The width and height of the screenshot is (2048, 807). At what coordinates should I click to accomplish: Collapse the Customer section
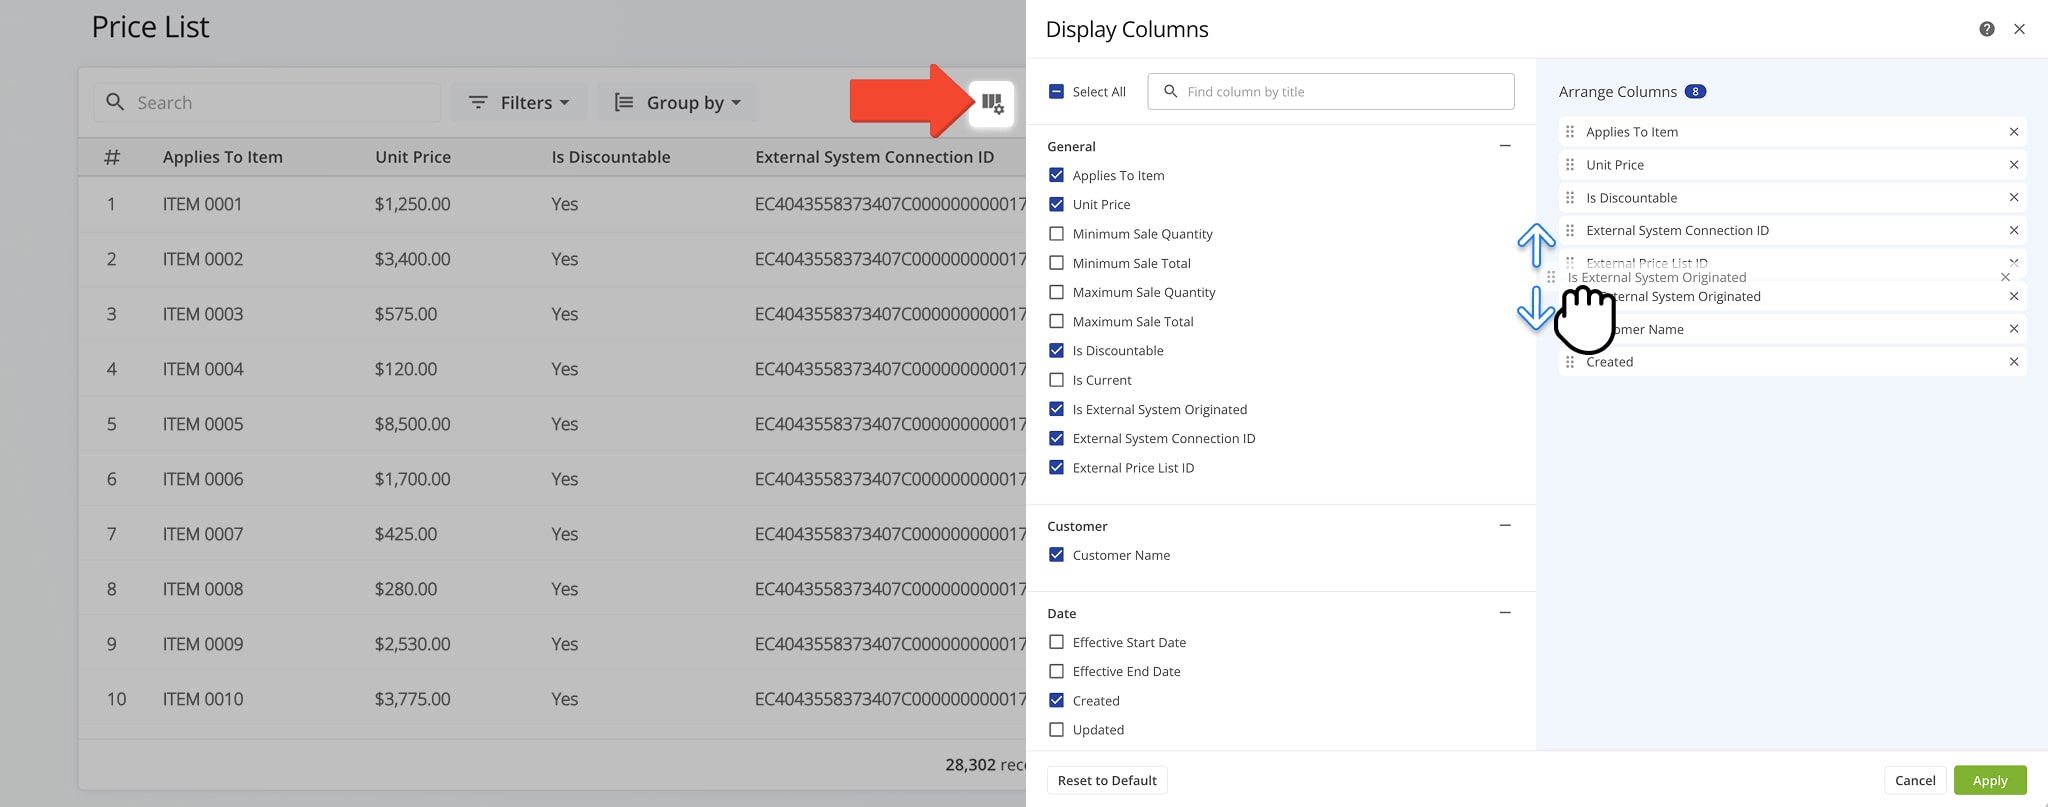[x=1504, y=526]
